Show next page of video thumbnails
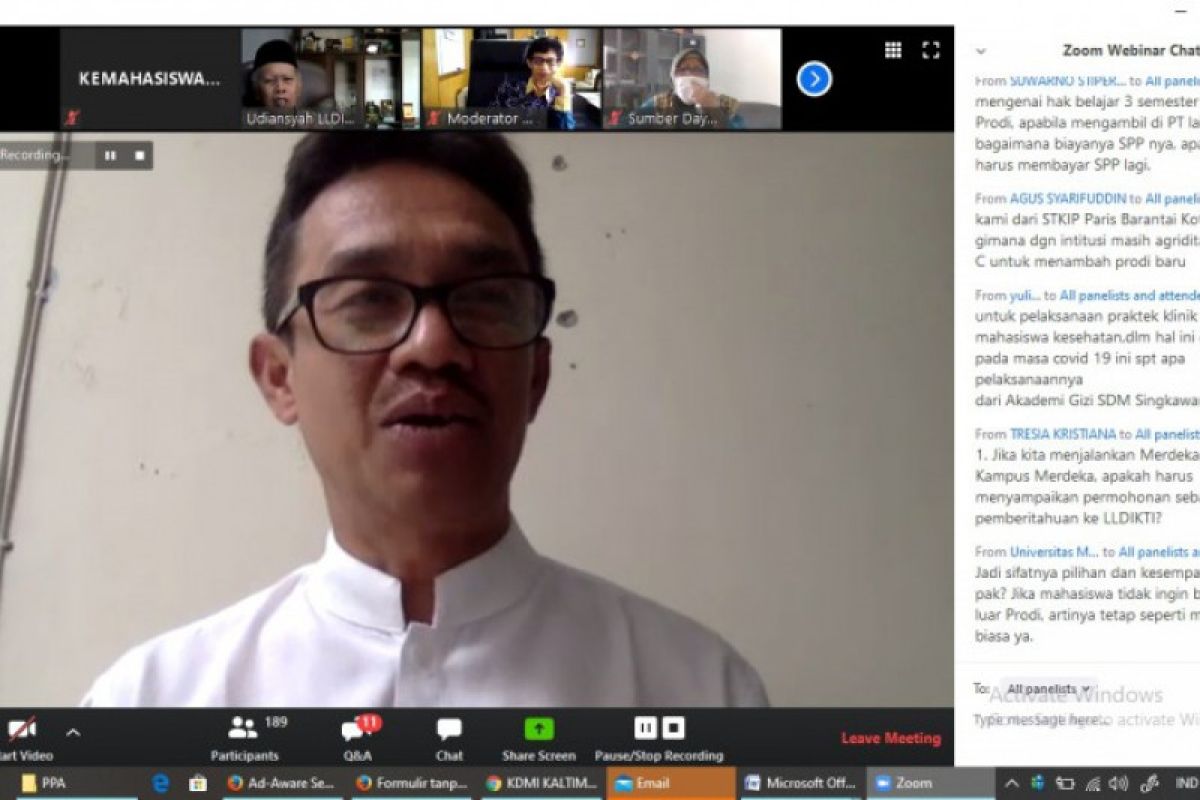The height and width of the screenshot is (800, 1200). tap(814, 78)
